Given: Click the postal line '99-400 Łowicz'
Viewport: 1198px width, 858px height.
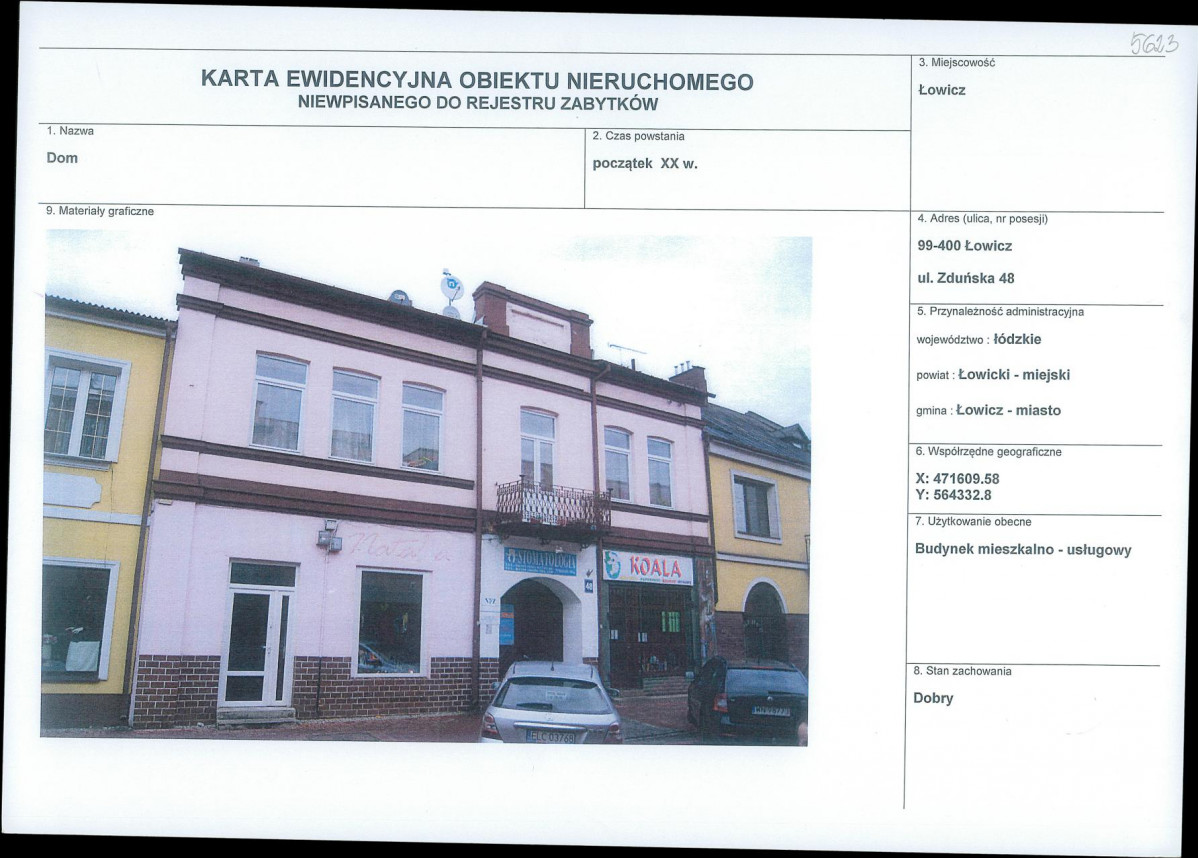Looking at the screenshot, I should point(965,246).
